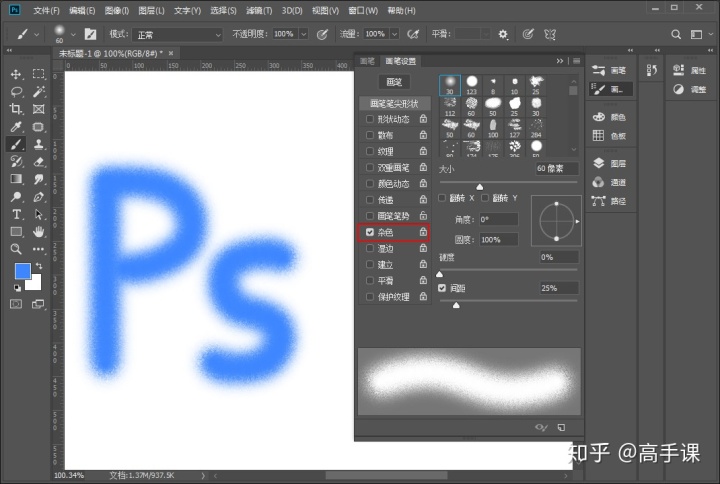Viewport: 720px width, 484px height.
Task: Select the Crop tool
Action: (16, 109)
